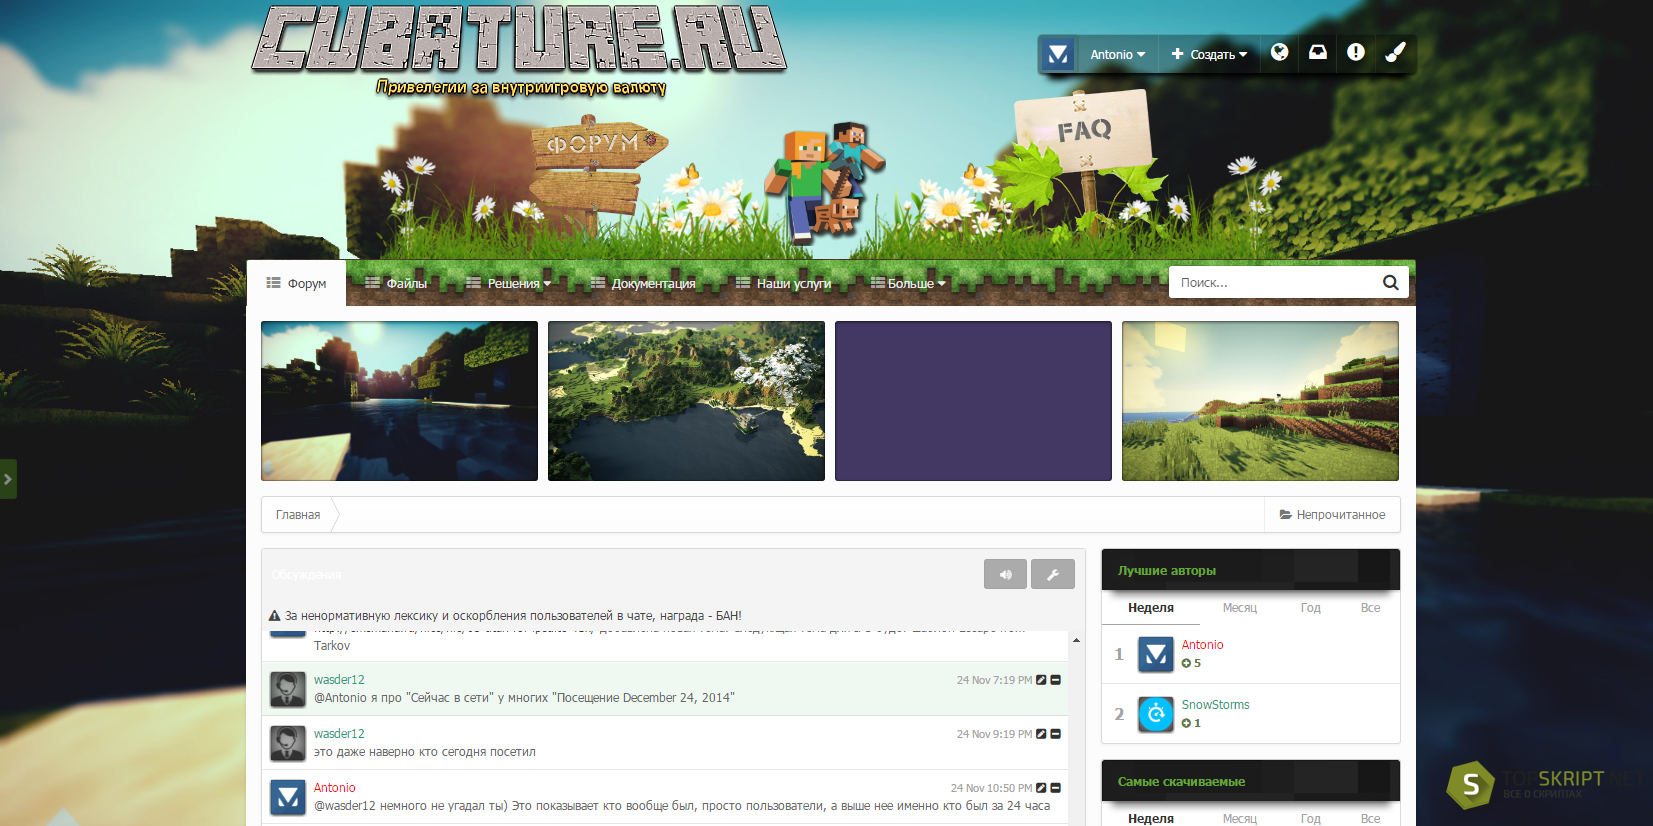1653x826 pixels.
Task: Open the Создать create dropdown
Action: (1209, 55)
